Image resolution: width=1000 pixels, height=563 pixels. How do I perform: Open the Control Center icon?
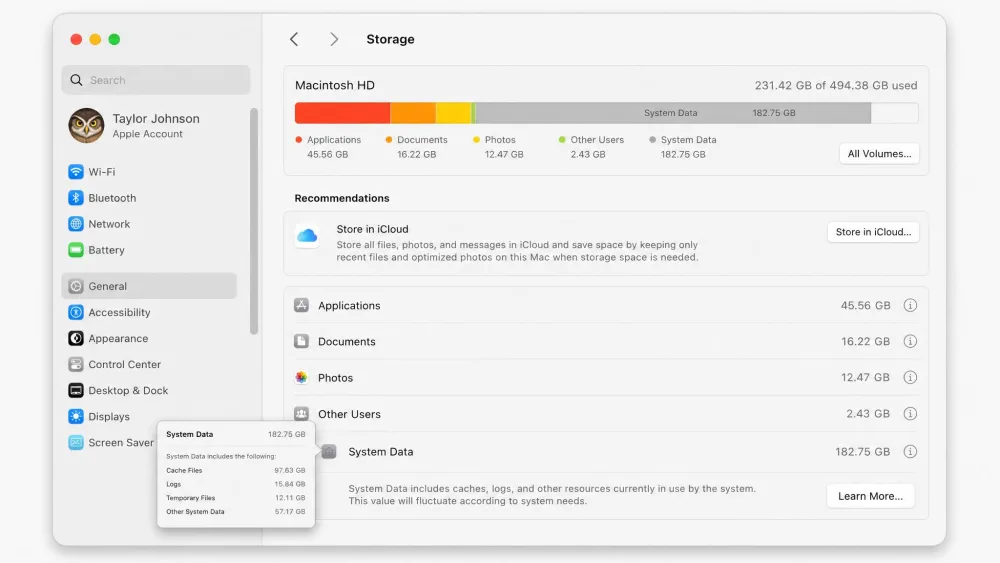pos(76,364)
